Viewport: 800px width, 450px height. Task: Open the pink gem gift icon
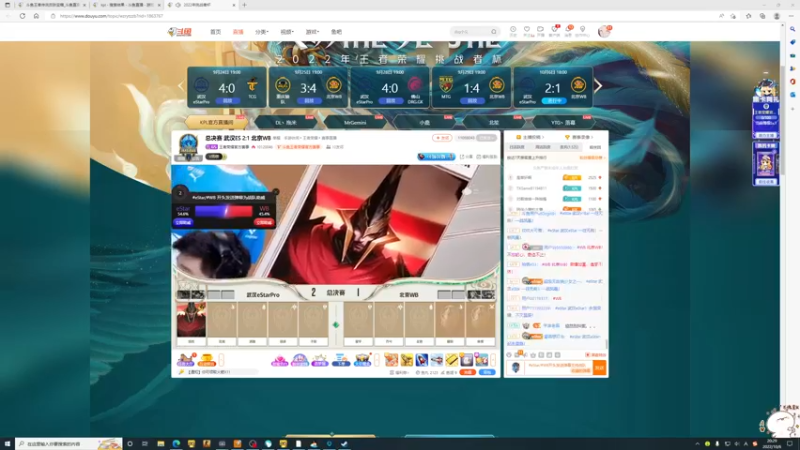click(279, 360)
